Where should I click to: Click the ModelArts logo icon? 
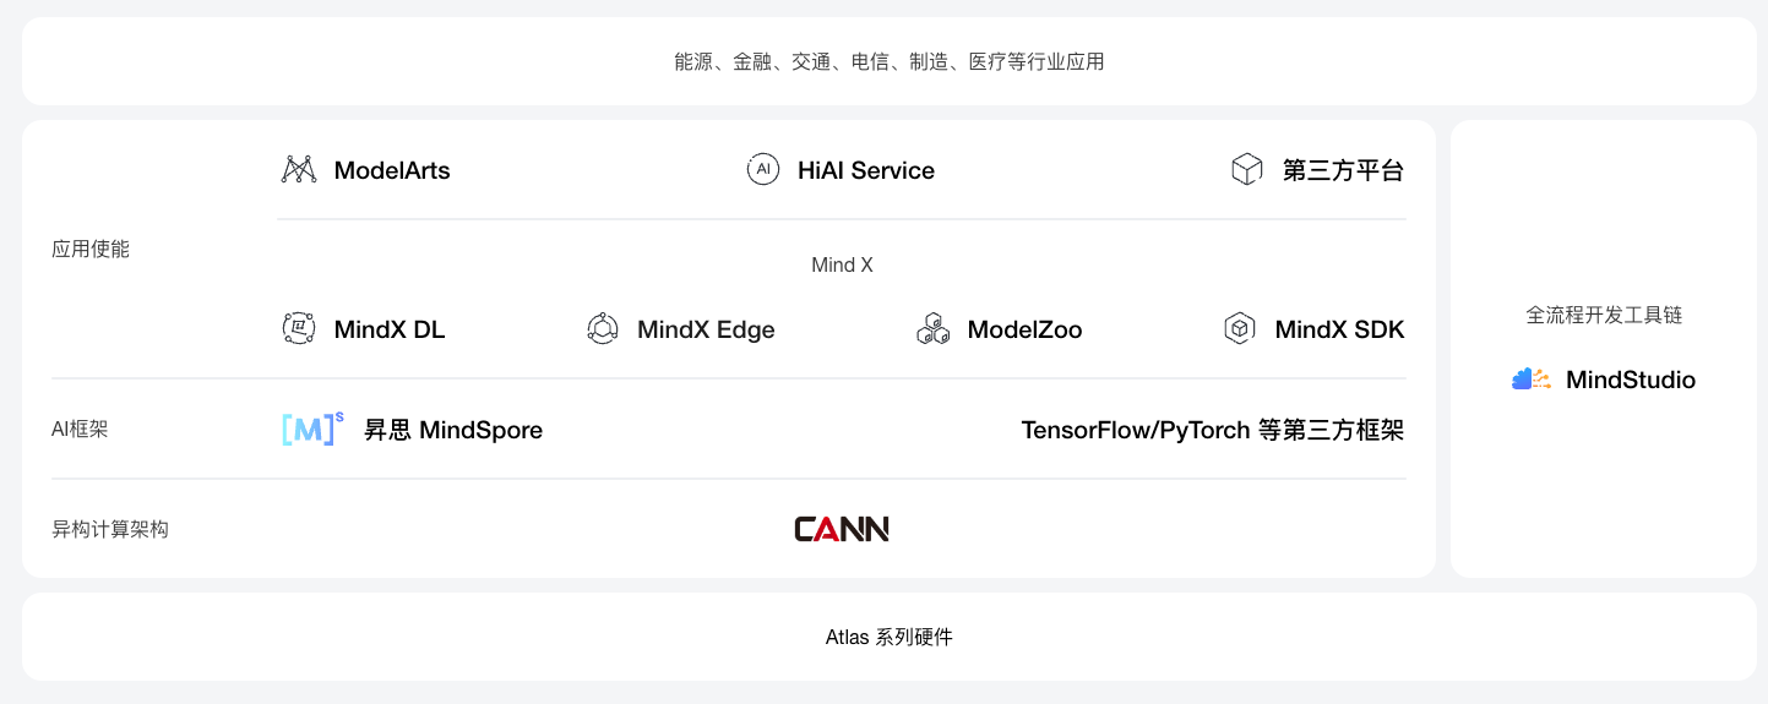(298, 170)
